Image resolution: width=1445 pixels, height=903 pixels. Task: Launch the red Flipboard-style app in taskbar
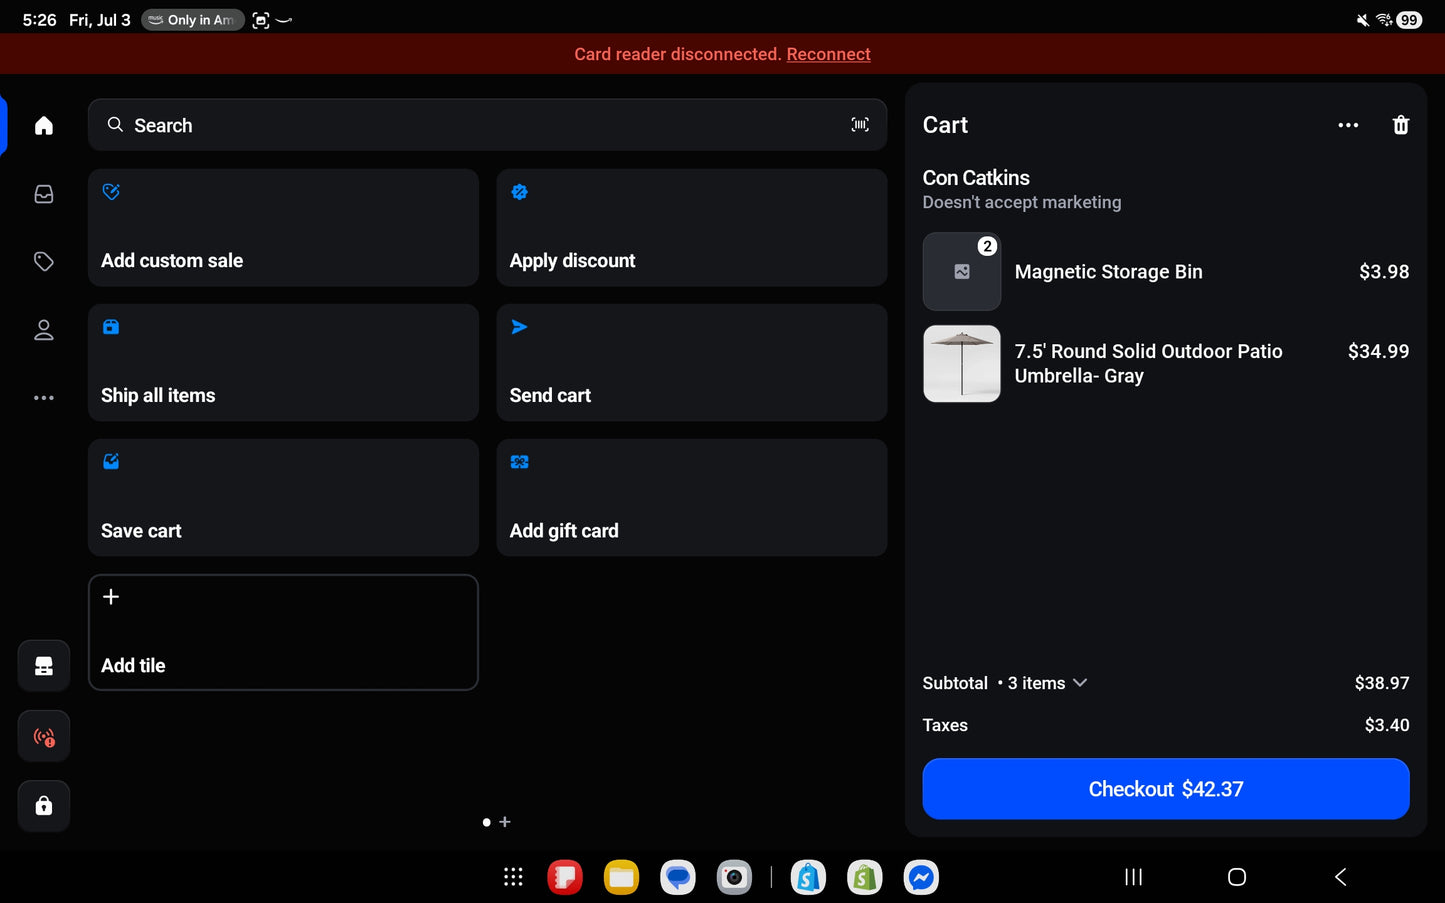point(565,877)
